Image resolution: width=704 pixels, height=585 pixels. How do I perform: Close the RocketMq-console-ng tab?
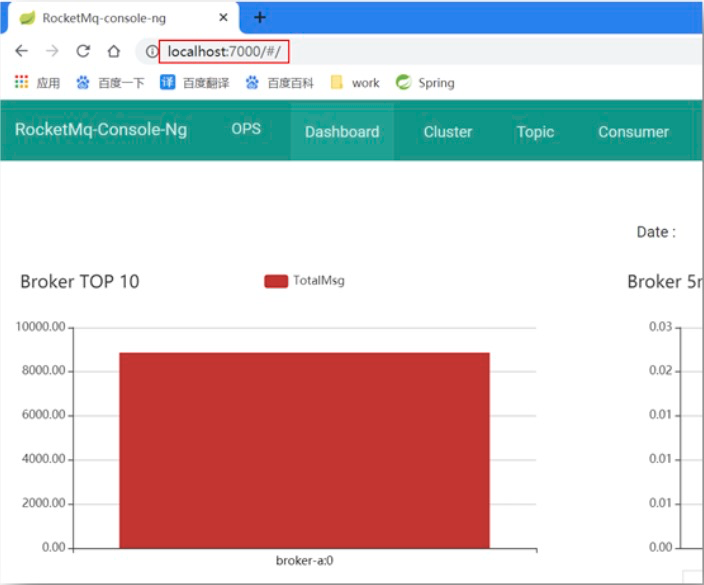click(x=223, y=18)
